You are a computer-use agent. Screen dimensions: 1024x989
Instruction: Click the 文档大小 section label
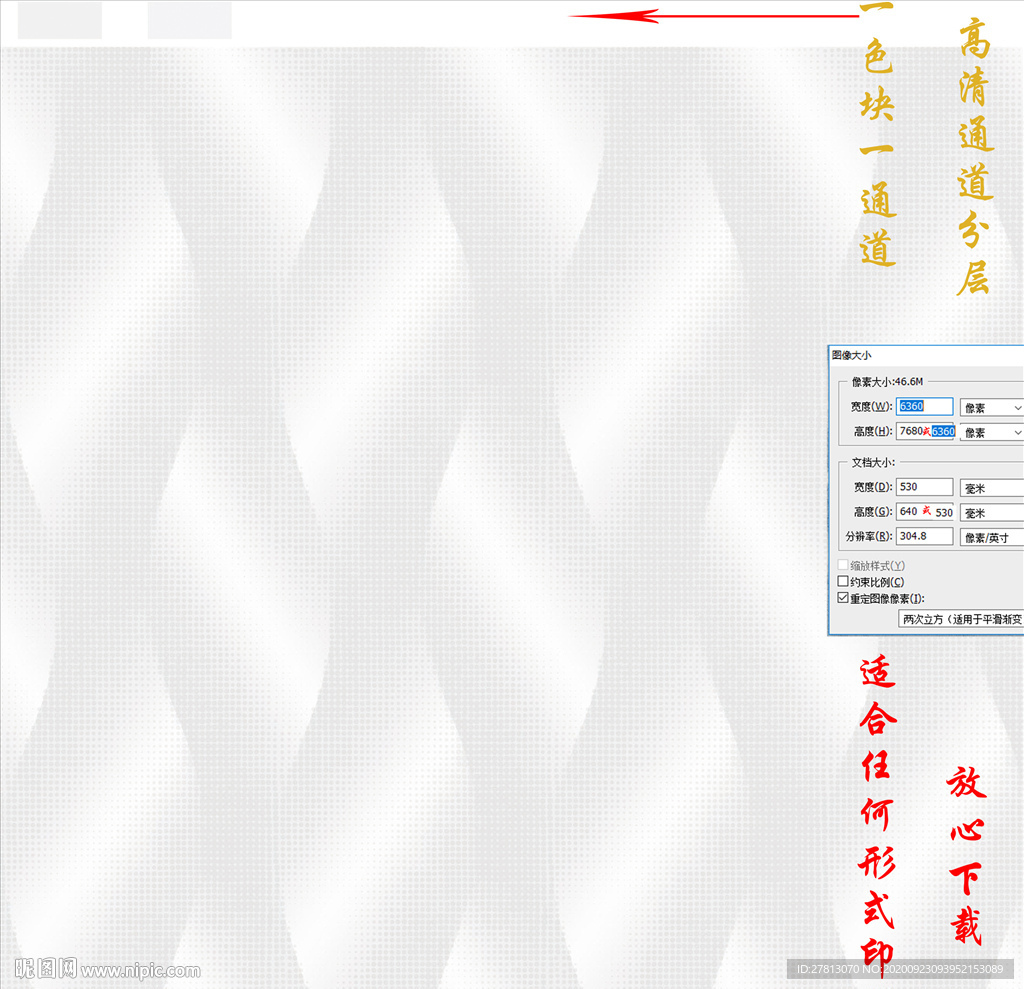[x=873, y=462]
